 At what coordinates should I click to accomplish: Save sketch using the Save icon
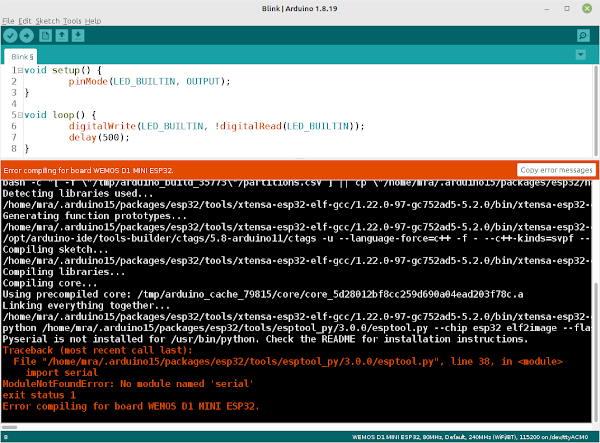click(x=78, y=36)
